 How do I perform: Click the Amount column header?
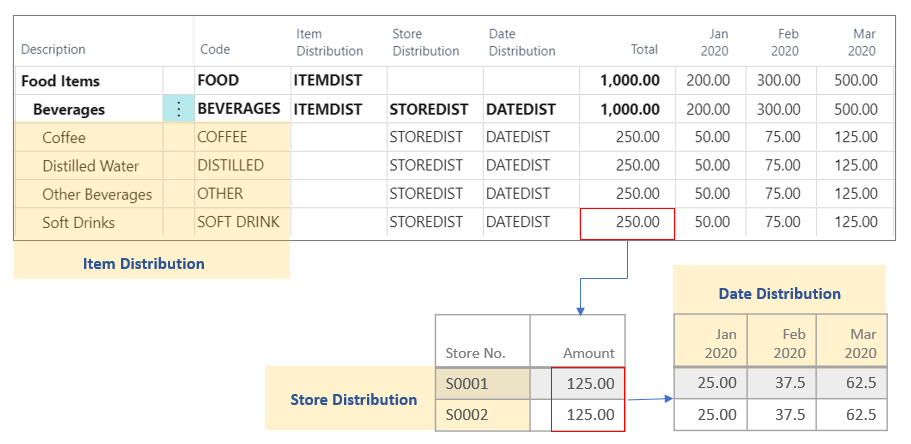(x=588, y=352)
